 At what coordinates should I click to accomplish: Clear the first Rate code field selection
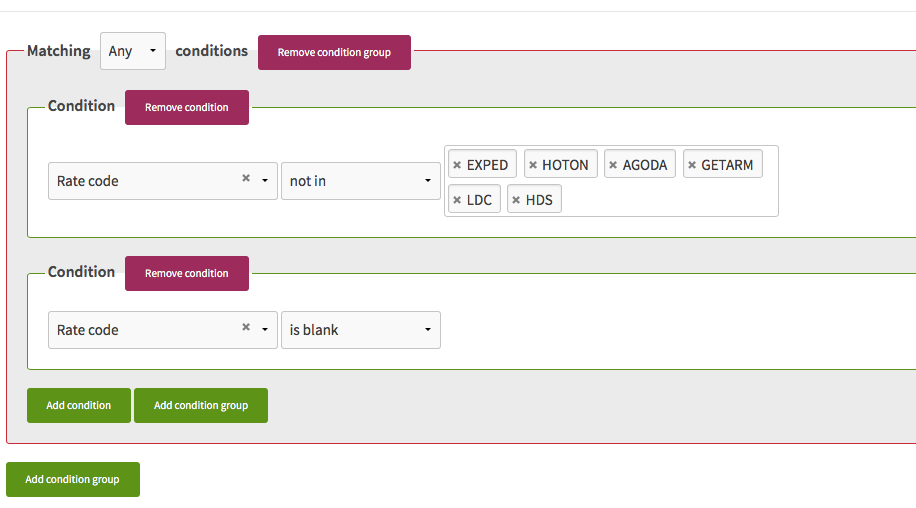pos(246,178)
